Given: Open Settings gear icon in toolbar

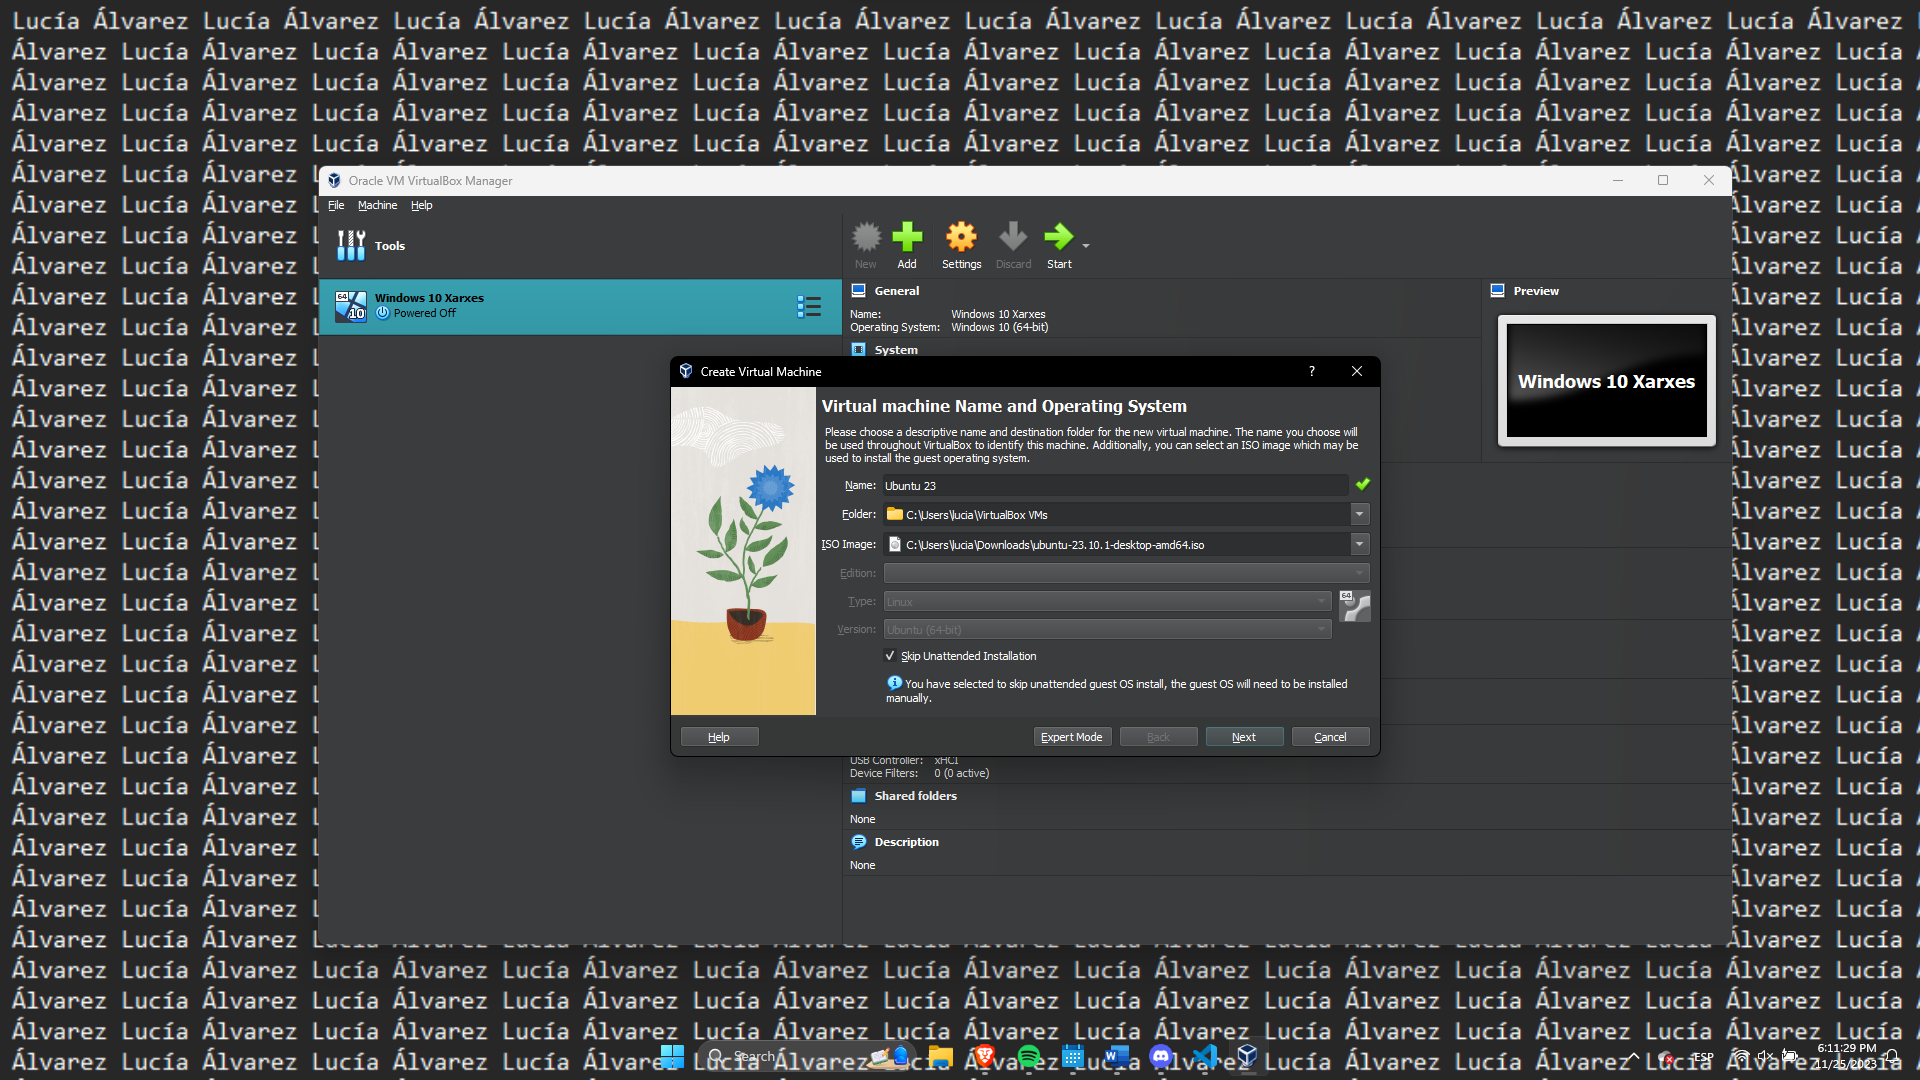Looking at the screenshot, I should pyautogui.click(x=960, y=238).
